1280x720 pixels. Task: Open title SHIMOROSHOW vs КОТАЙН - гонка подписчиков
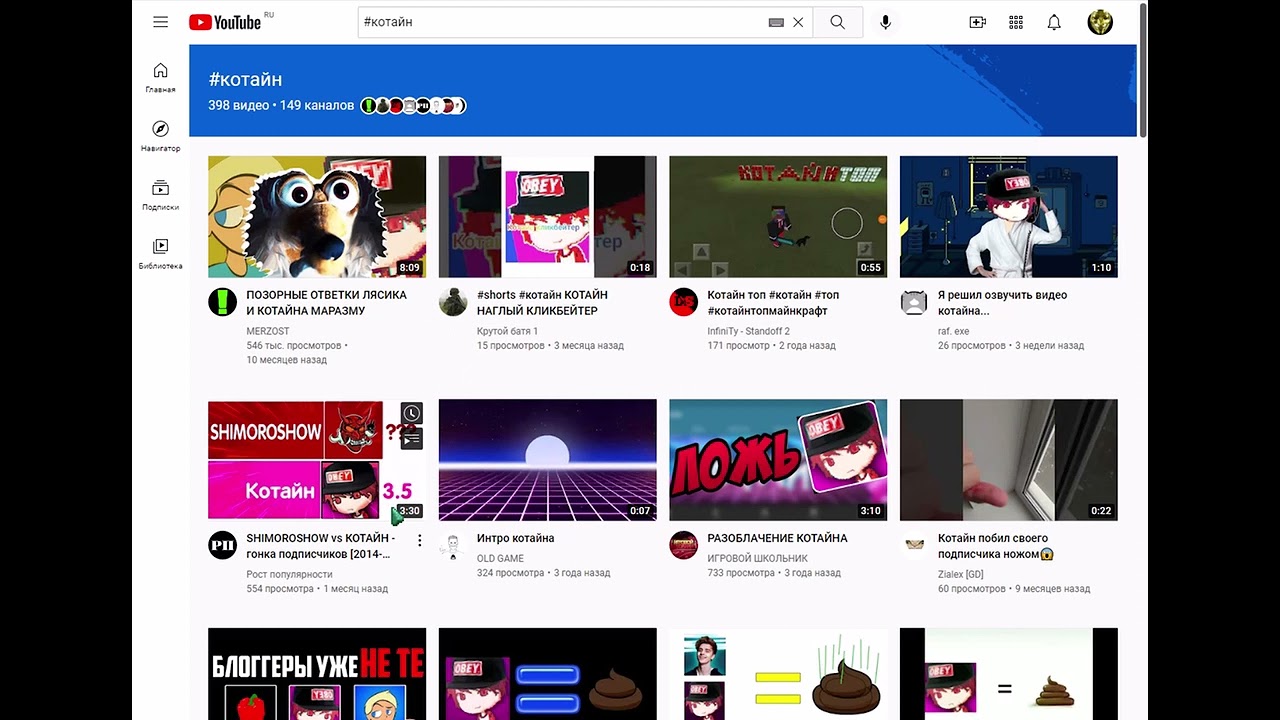point(320,546)
